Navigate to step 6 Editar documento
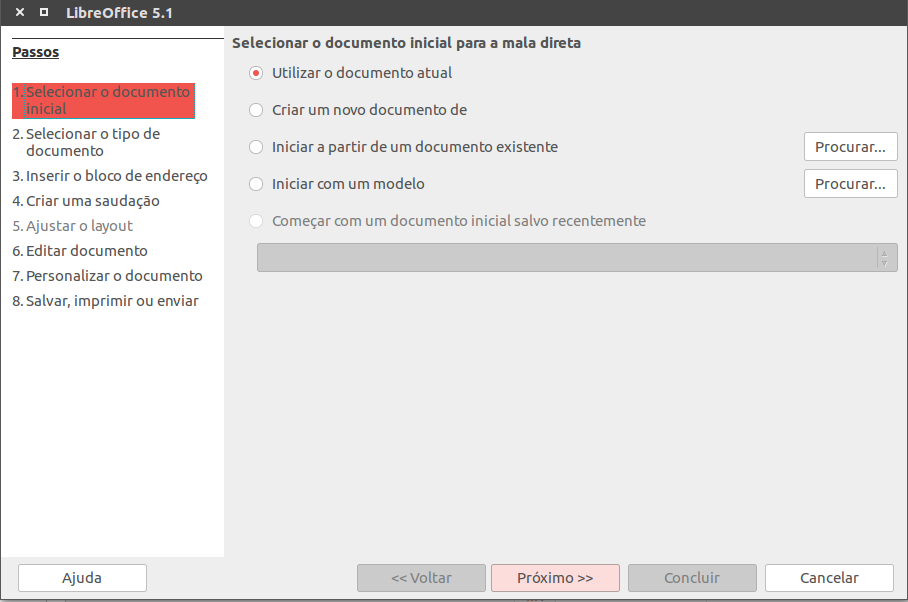 tap(80, 251)
